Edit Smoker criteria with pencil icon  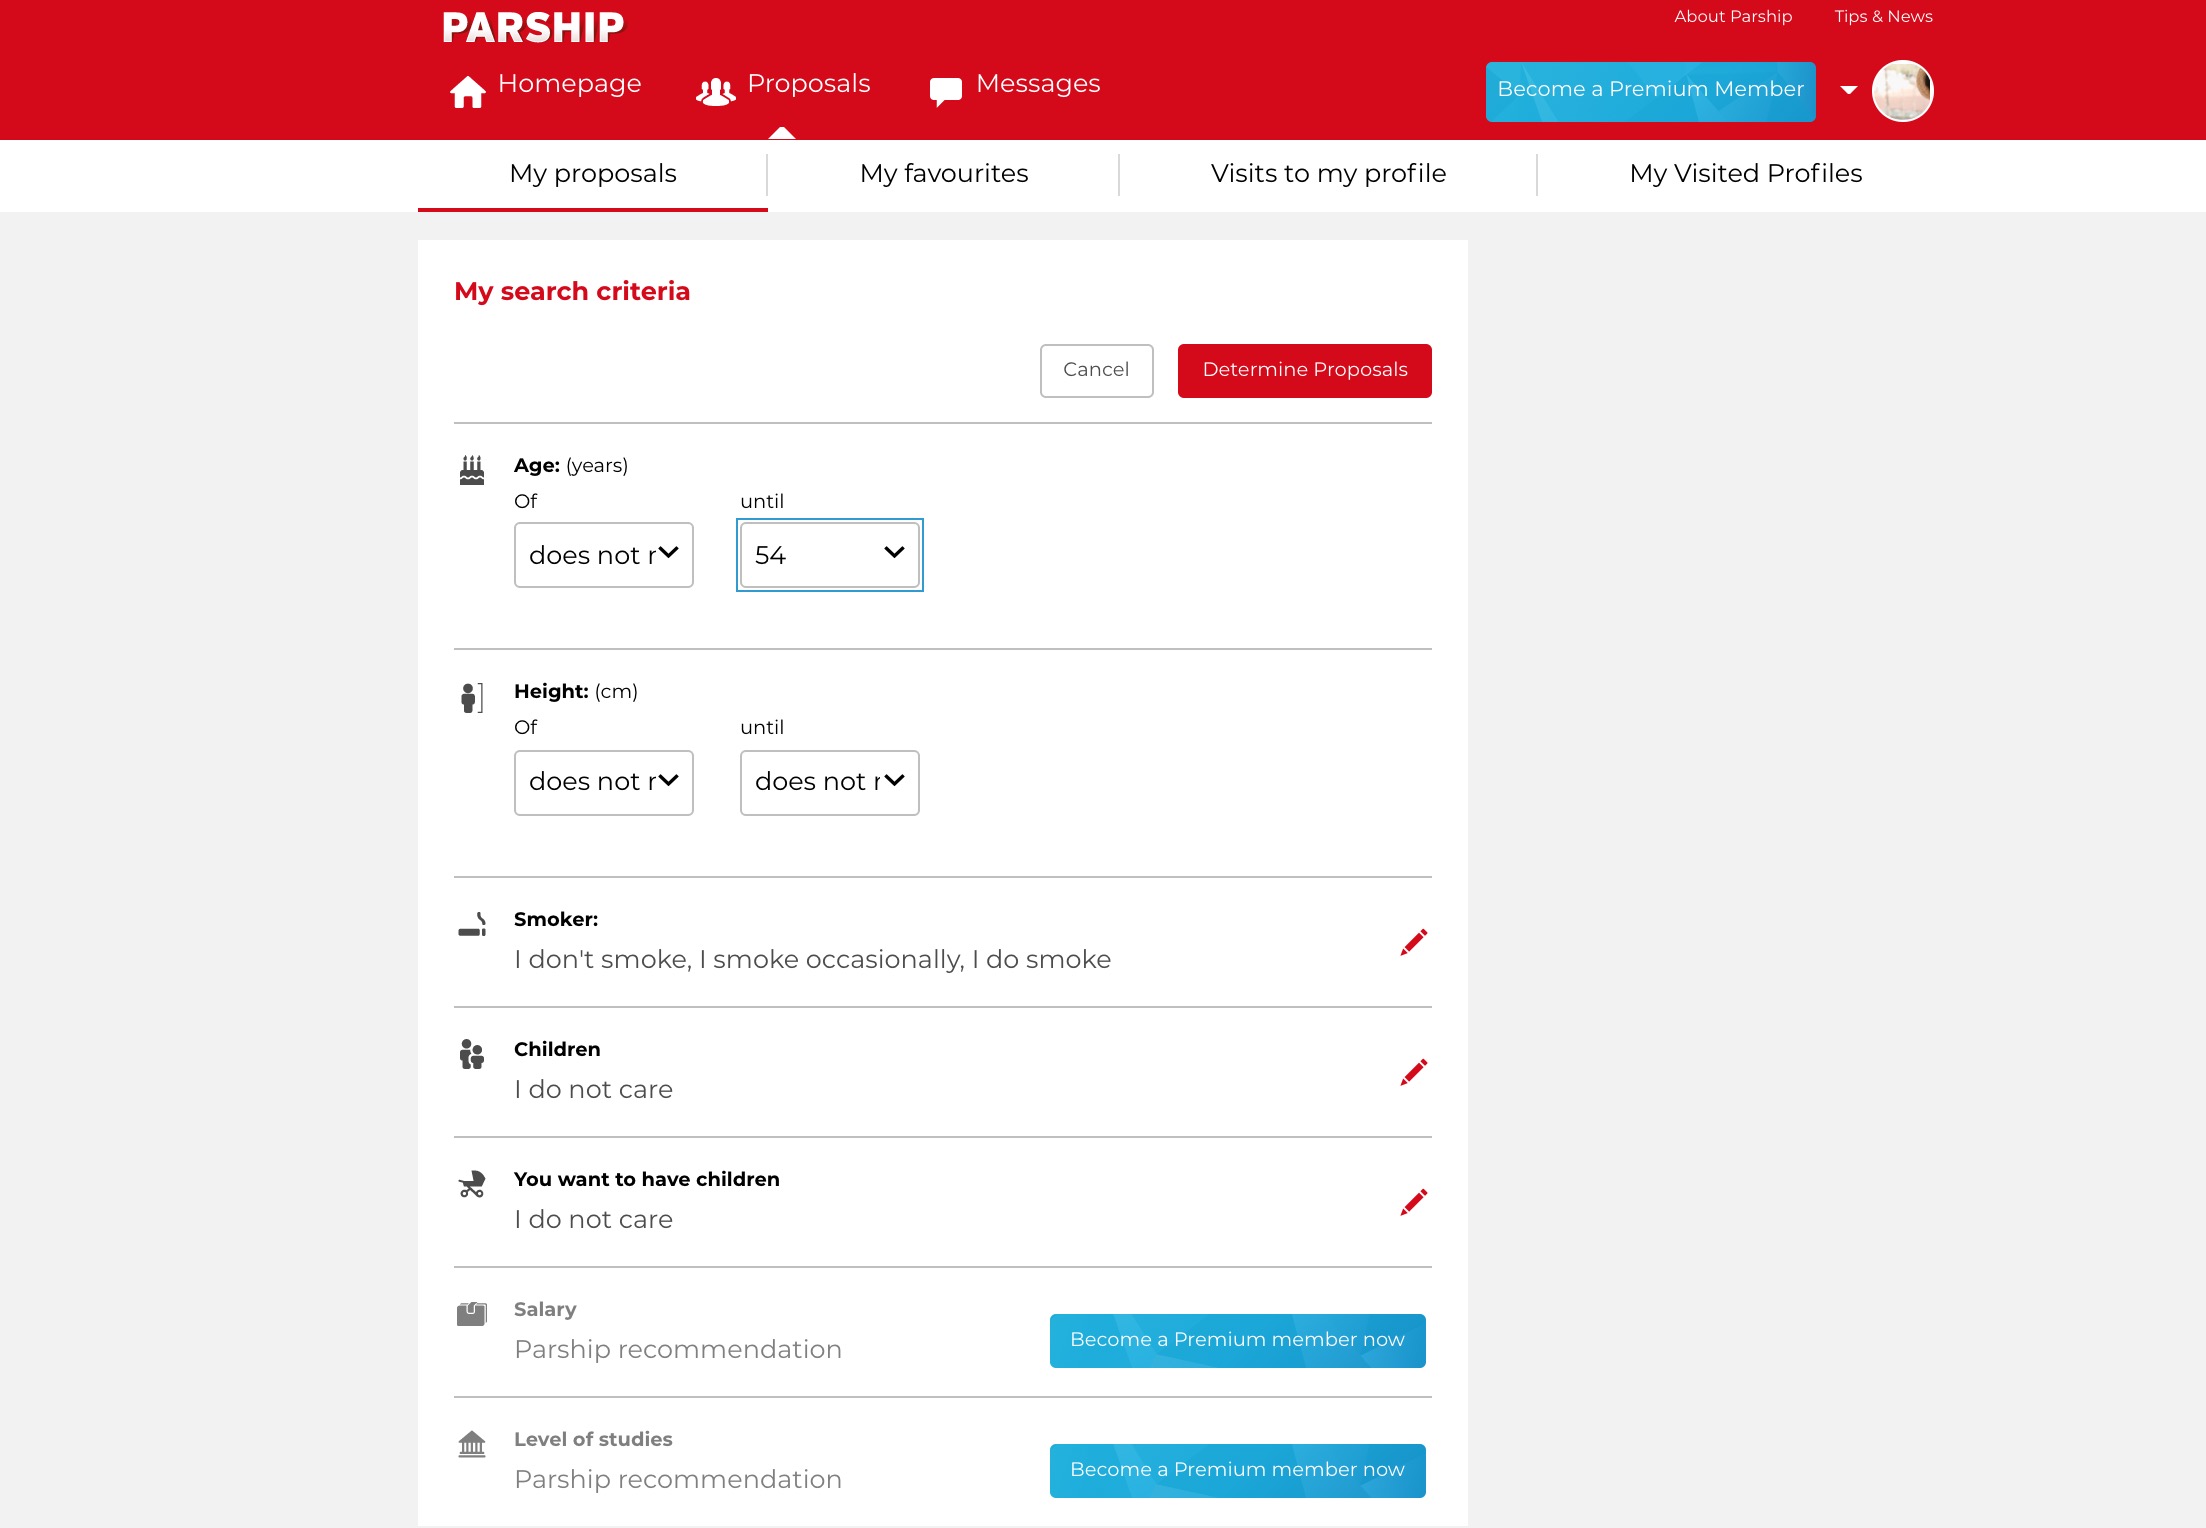click(x=1413, y=942)
